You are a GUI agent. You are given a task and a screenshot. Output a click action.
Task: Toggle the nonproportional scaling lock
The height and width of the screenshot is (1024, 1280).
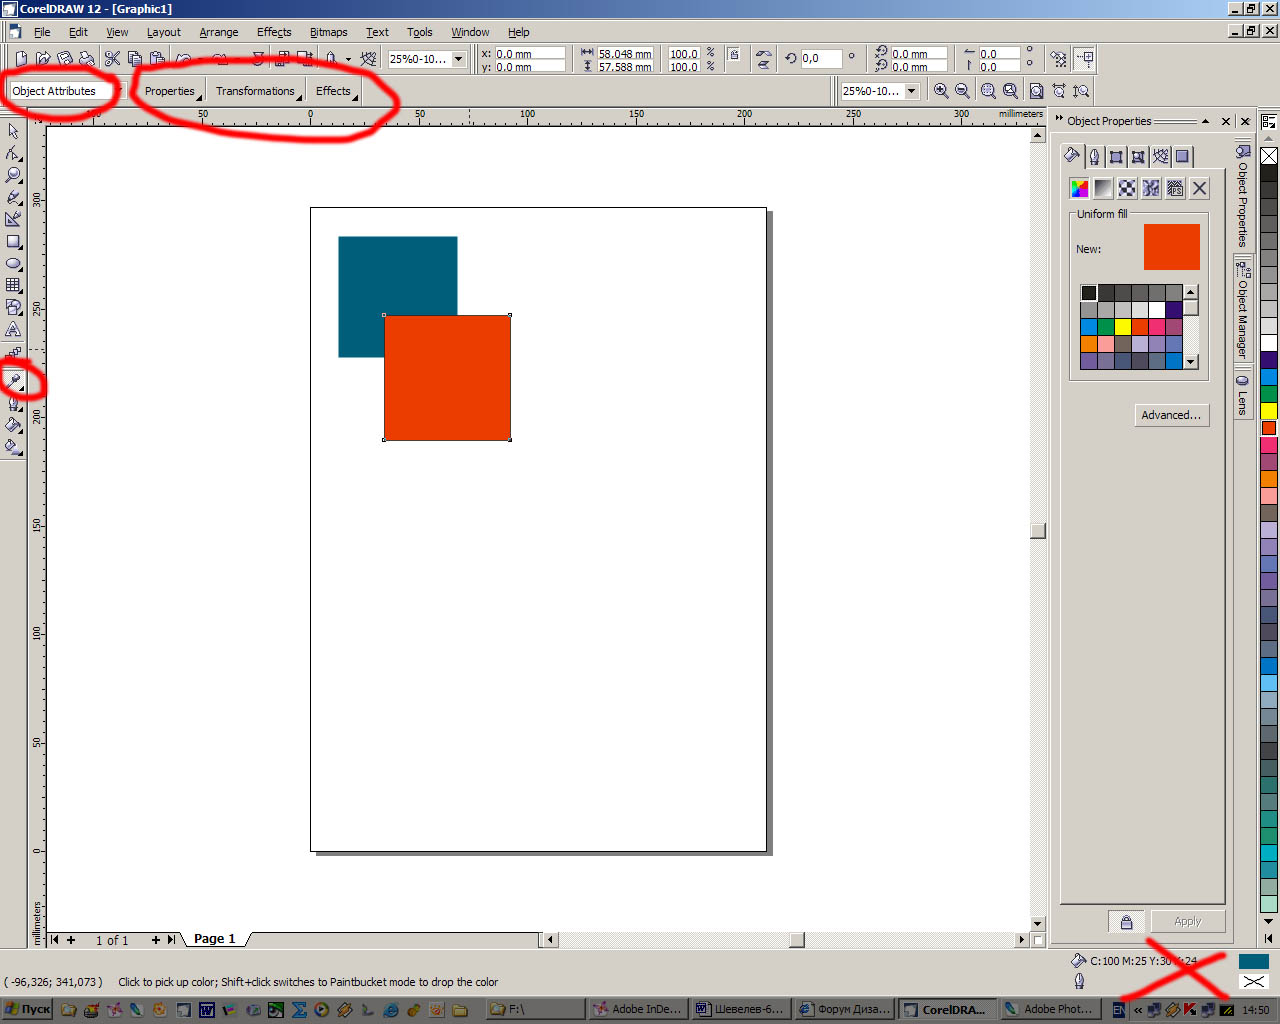(734, 55)
